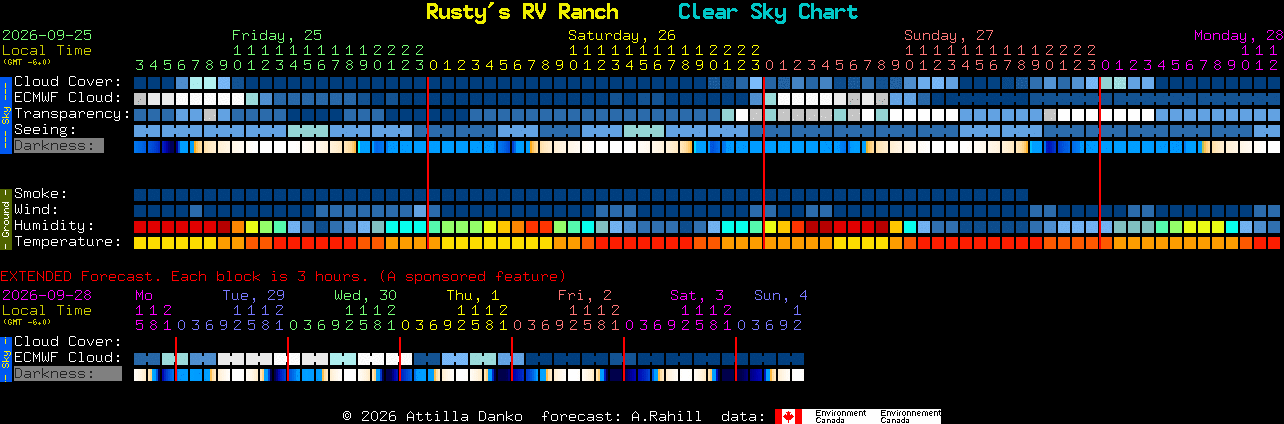The height and width of the screenshot is (424, 1284).
Task: Click the ECMWF Cloud row label
Action: point(68,98)
